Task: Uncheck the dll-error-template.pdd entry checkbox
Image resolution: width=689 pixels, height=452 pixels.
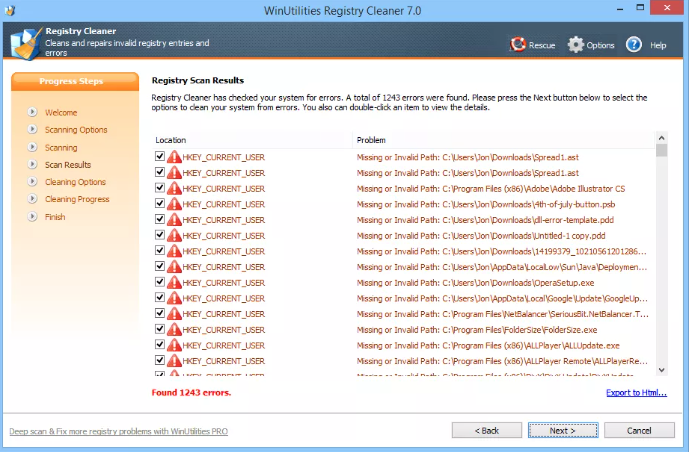Action: (x=160, y=219)
